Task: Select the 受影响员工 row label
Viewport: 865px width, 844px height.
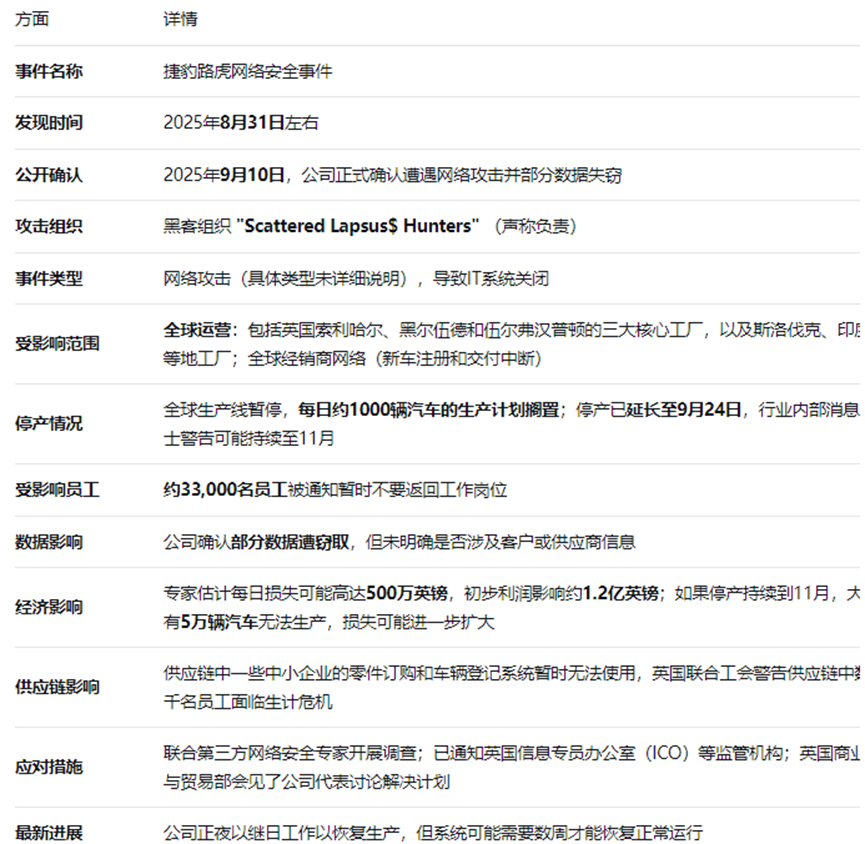Action: pos(57,490)
